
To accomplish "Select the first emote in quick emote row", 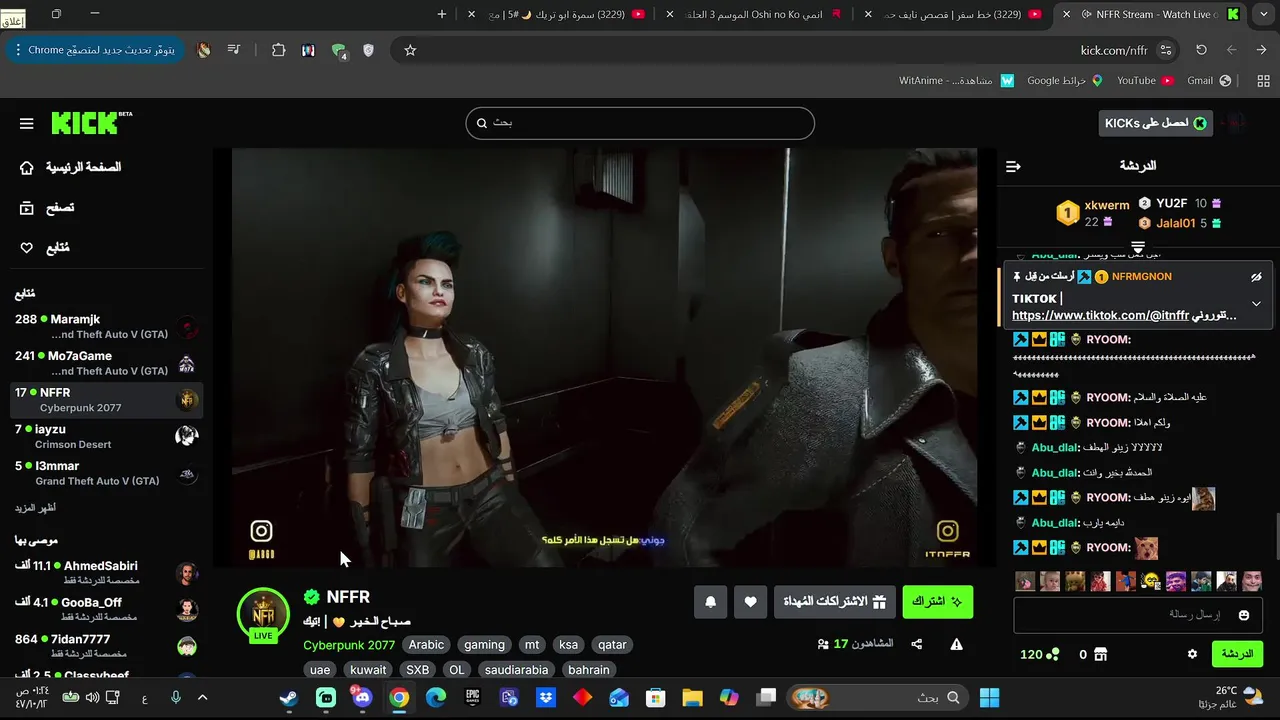I will point(1025,581).
